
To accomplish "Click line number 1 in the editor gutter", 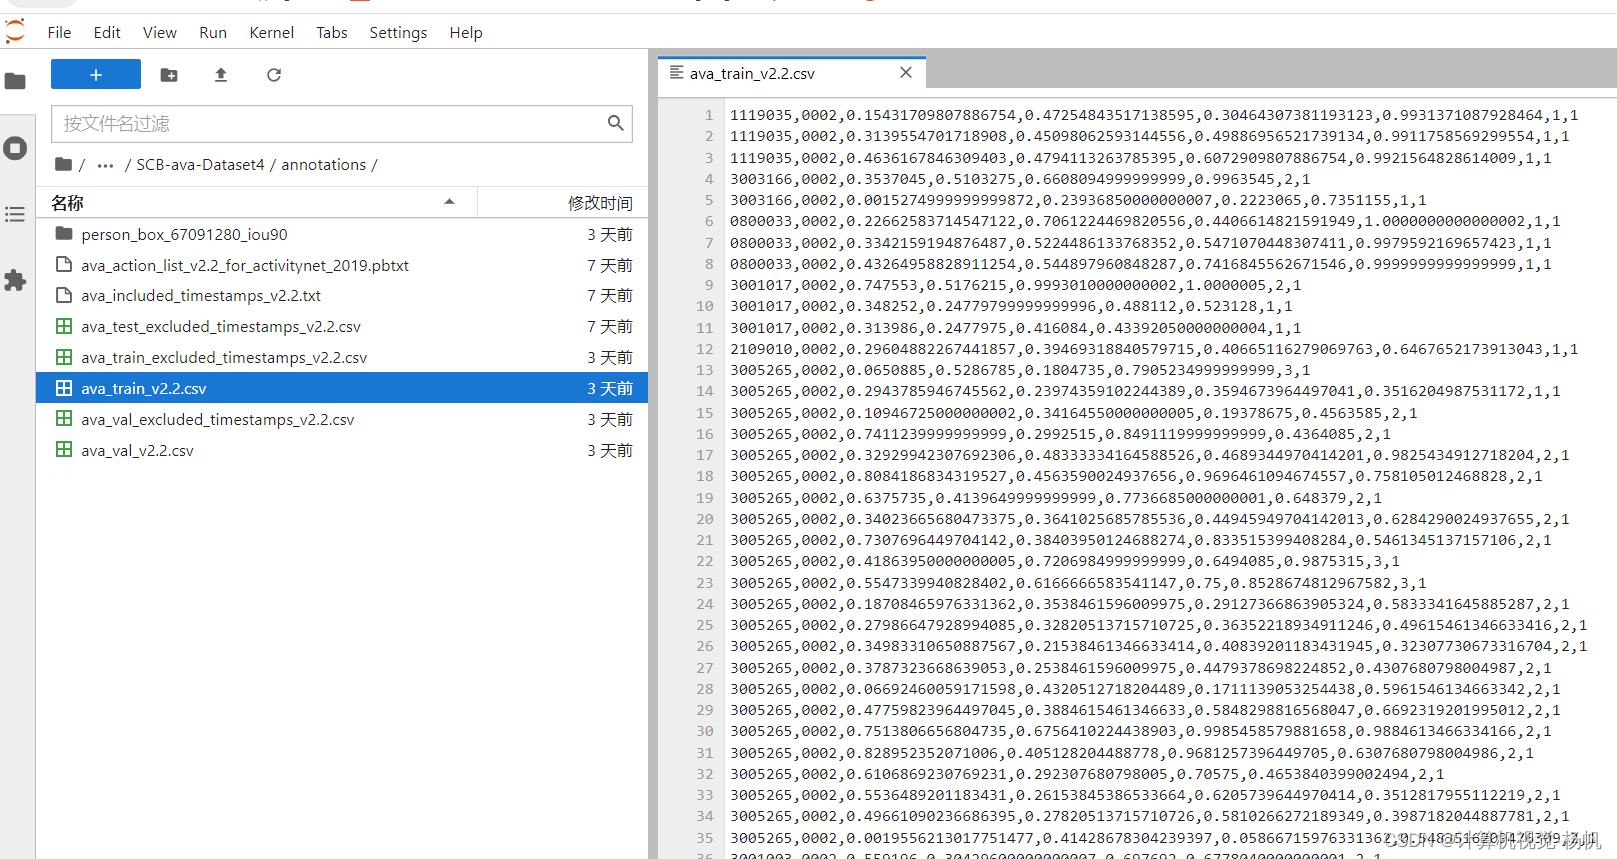I will (709, 115).
